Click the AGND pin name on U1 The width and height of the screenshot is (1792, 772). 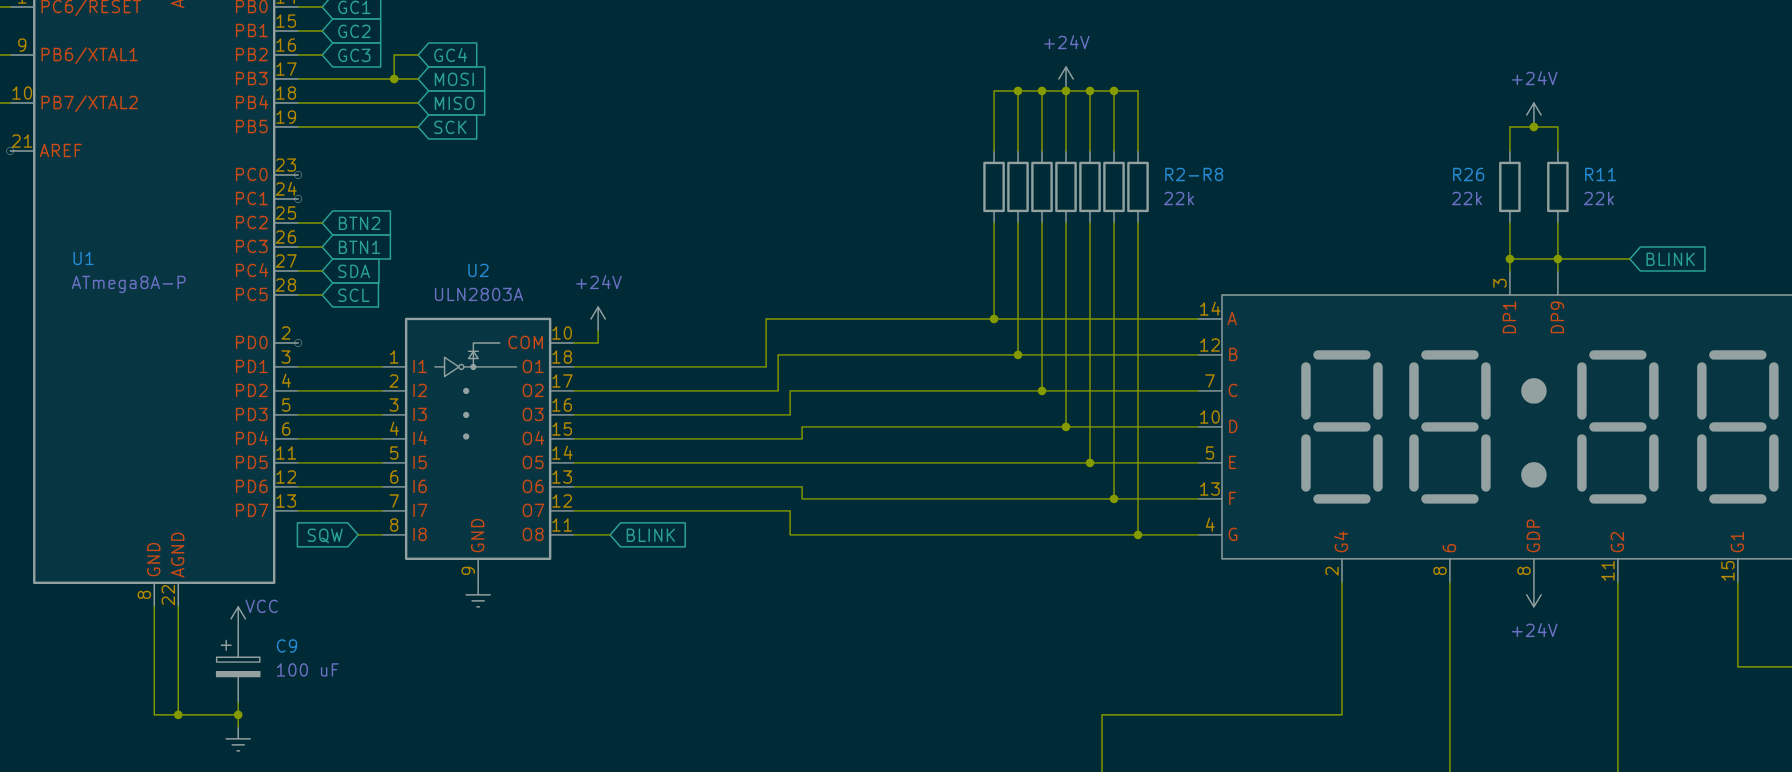(178, 555)
